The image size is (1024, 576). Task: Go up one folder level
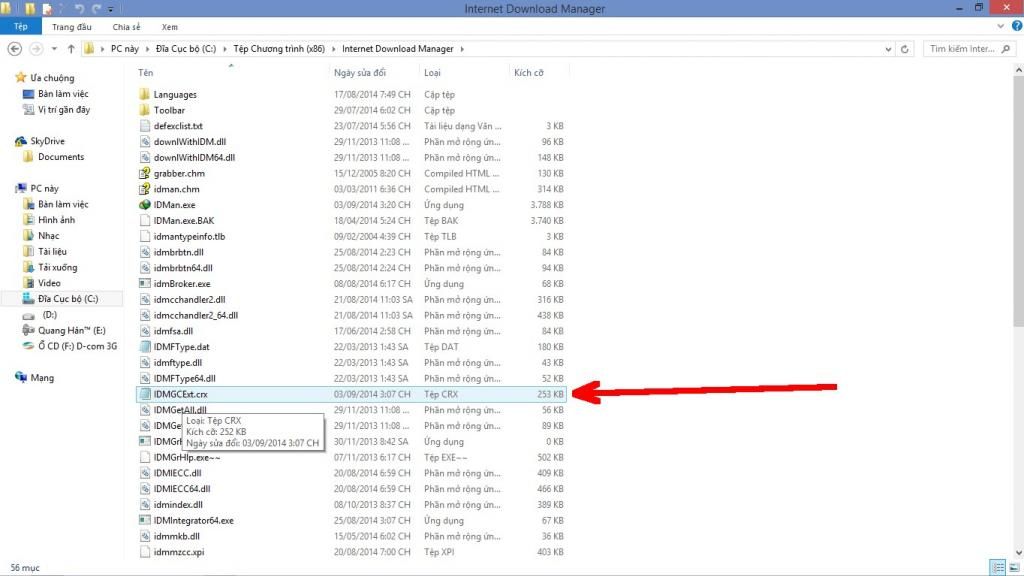point(71,49)
